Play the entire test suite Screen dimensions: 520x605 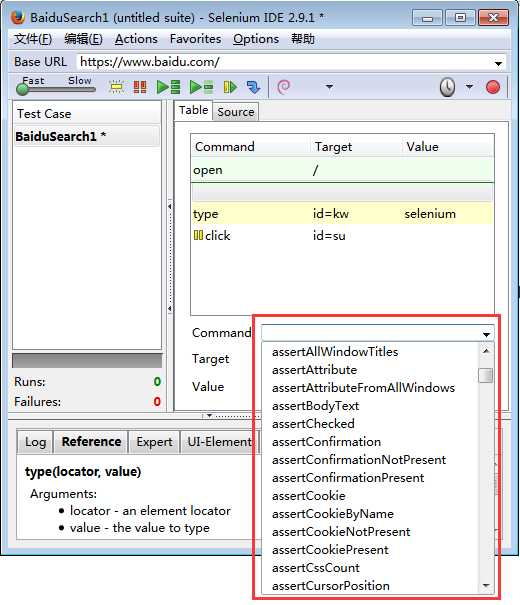point(168,87)
